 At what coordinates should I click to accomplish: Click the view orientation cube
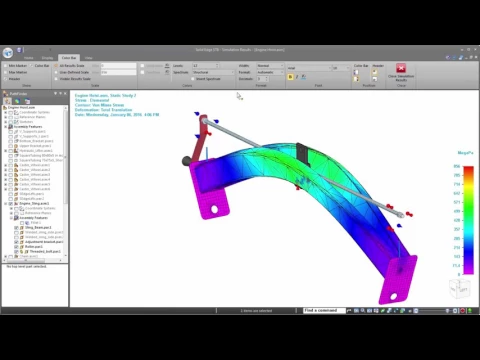point(459,289)
